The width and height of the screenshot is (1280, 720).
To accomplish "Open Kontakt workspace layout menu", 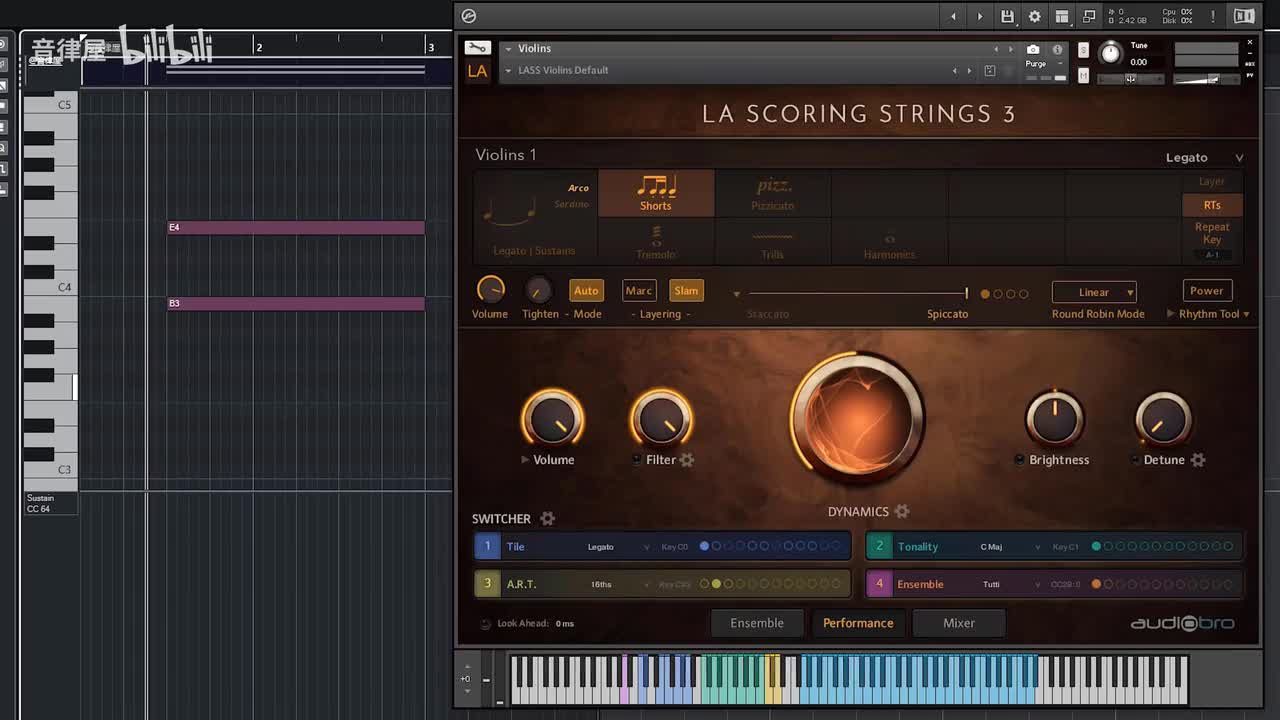I will pyautogui.click(x=1062, y=16).
